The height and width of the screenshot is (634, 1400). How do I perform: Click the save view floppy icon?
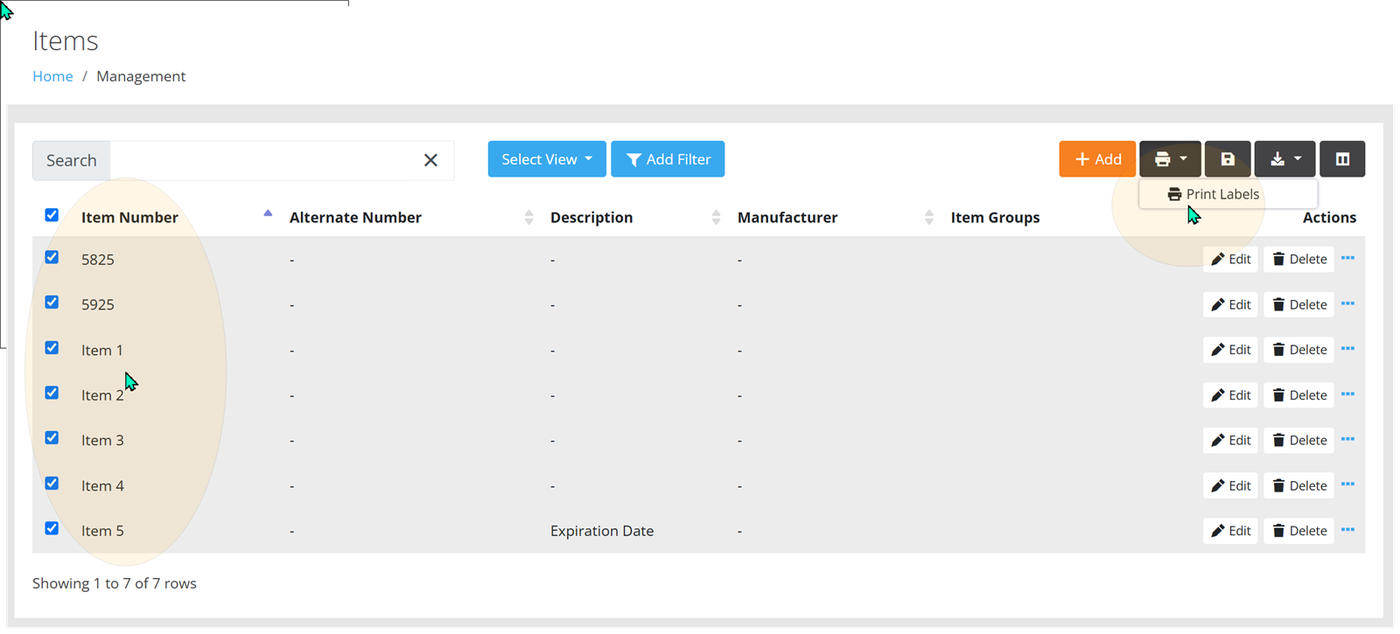click(x=1228, y=159)
